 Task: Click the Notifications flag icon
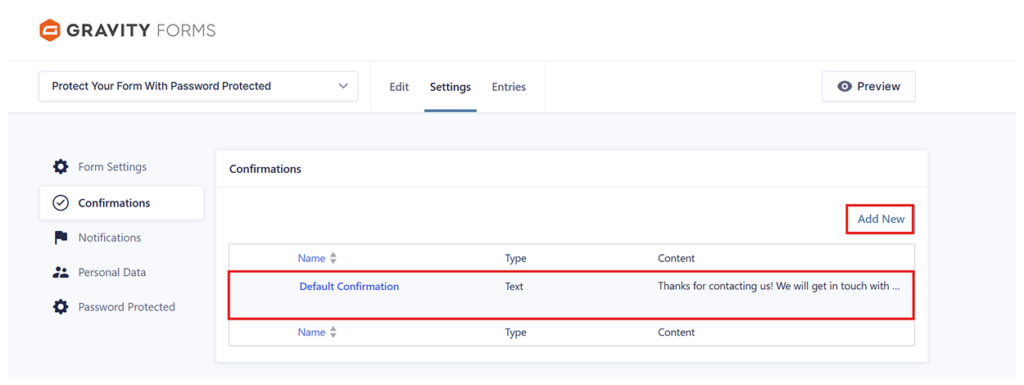[x=61, y=238]
